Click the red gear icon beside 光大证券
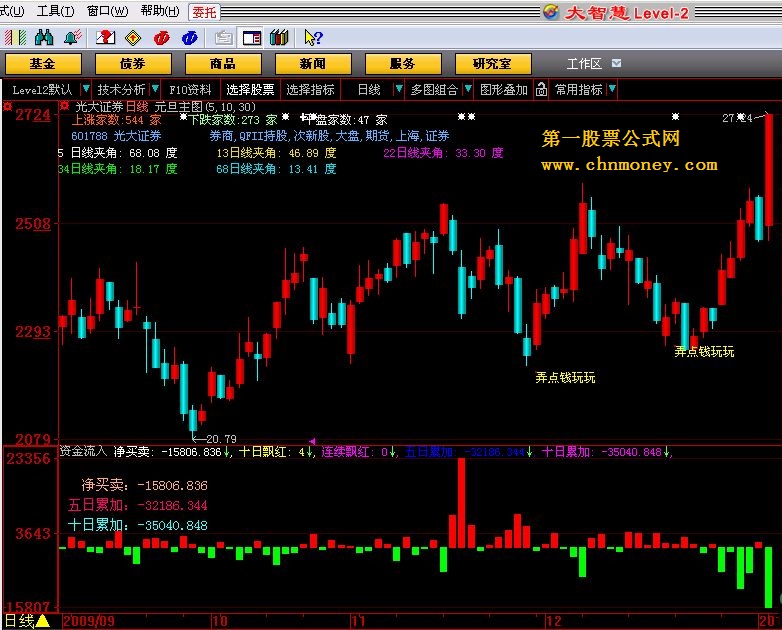The width and height of the screenshot is (782, 630). tap(64, 106)
